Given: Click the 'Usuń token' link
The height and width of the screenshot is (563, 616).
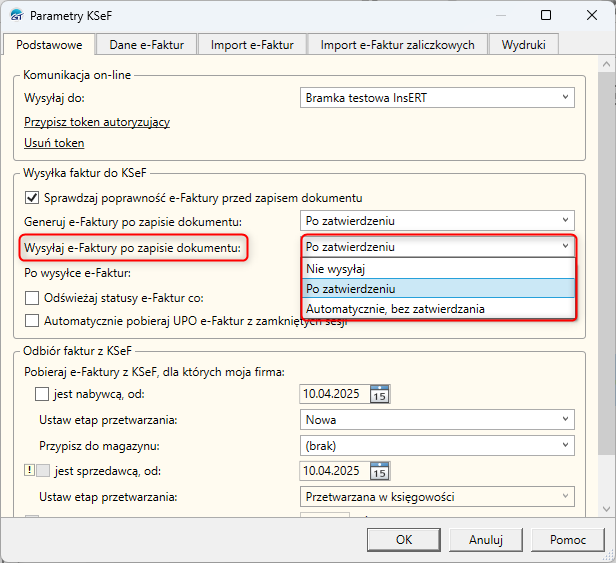Looking at the screenshot, I should tap(54, 143).
